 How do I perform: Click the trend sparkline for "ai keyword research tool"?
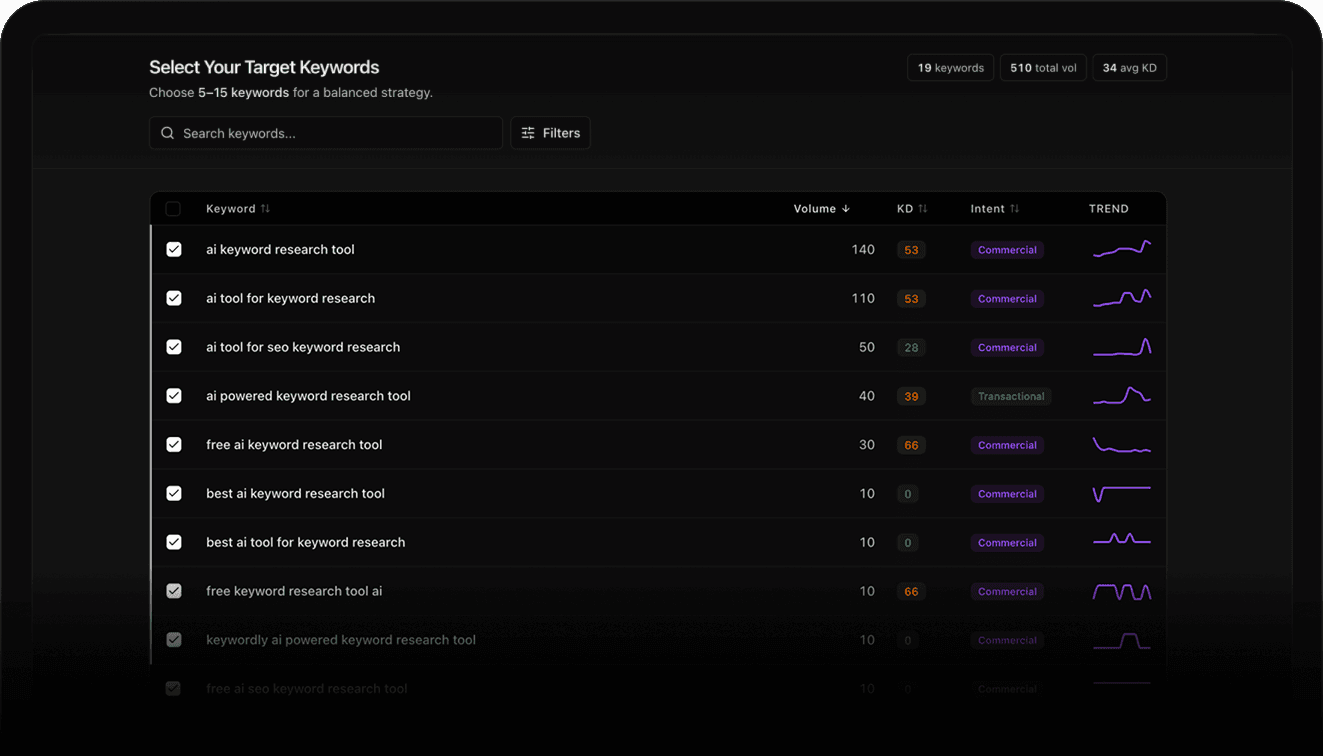(1122, 249)
